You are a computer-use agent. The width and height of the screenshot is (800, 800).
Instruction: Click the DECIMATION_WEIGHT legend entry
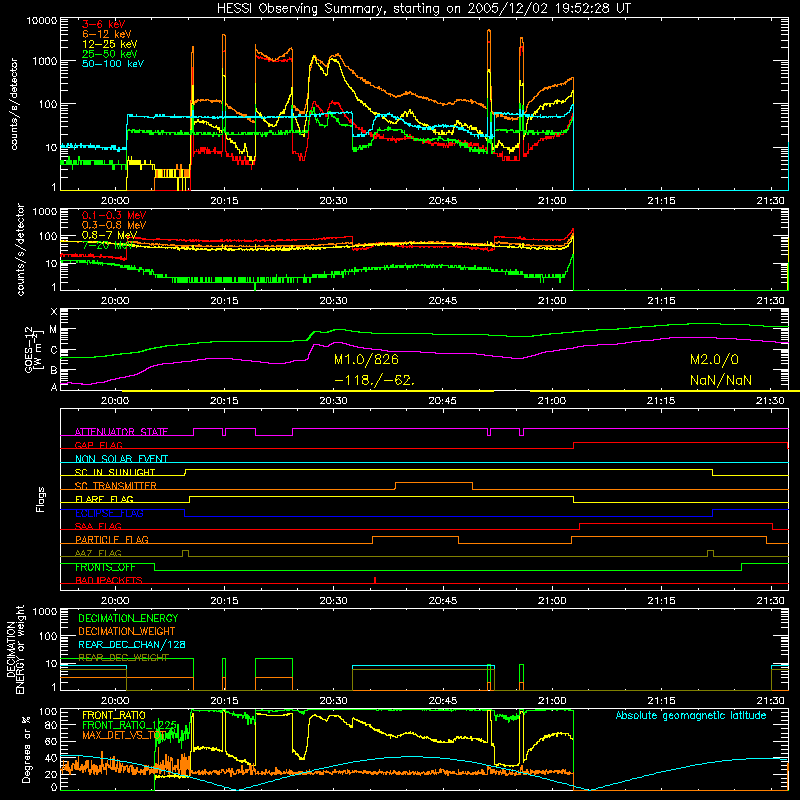127,632
